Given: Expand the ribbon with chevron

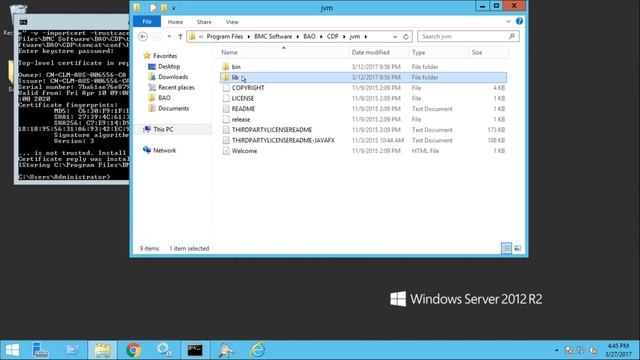Looking at the screenshot, I should point(508,21).
